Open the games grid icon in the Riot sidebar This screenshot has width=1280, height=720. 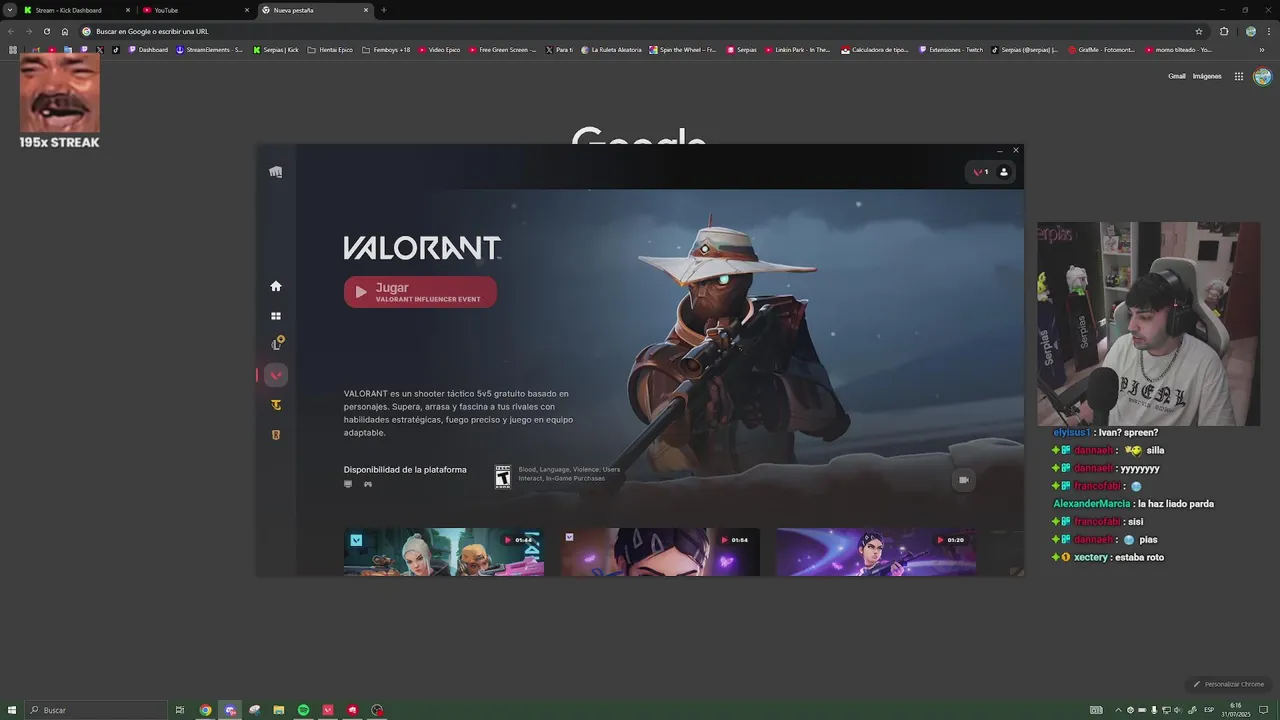[276, 316]
